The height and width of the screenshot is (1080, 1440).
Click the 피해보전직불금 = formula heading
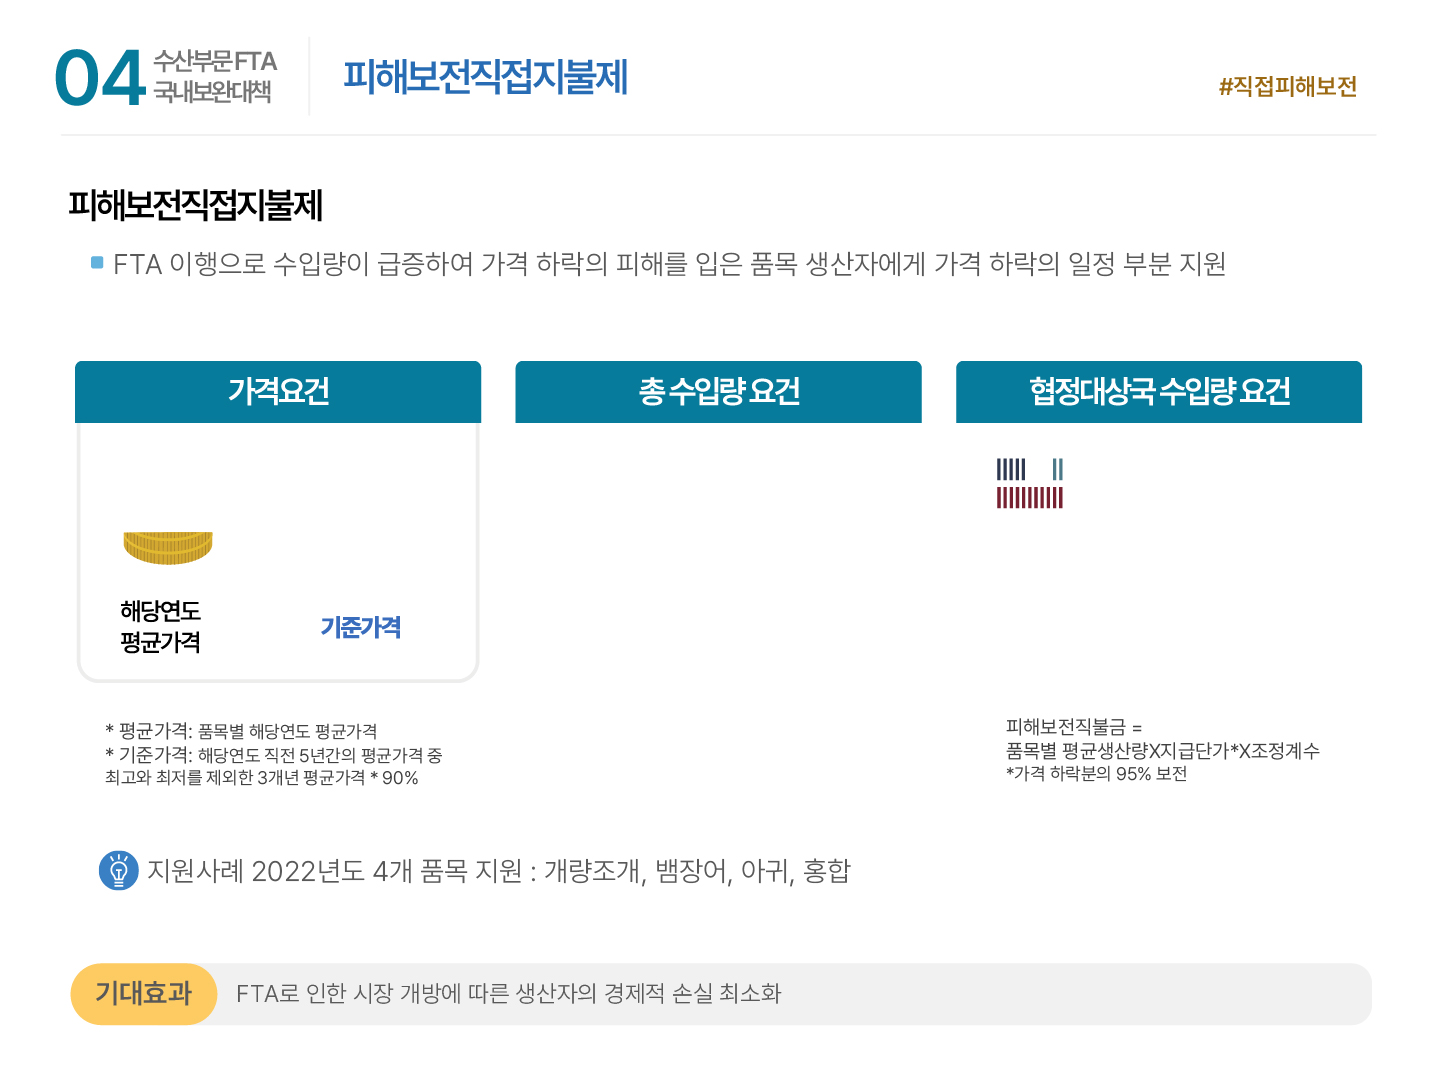(x=1074, y=727)
